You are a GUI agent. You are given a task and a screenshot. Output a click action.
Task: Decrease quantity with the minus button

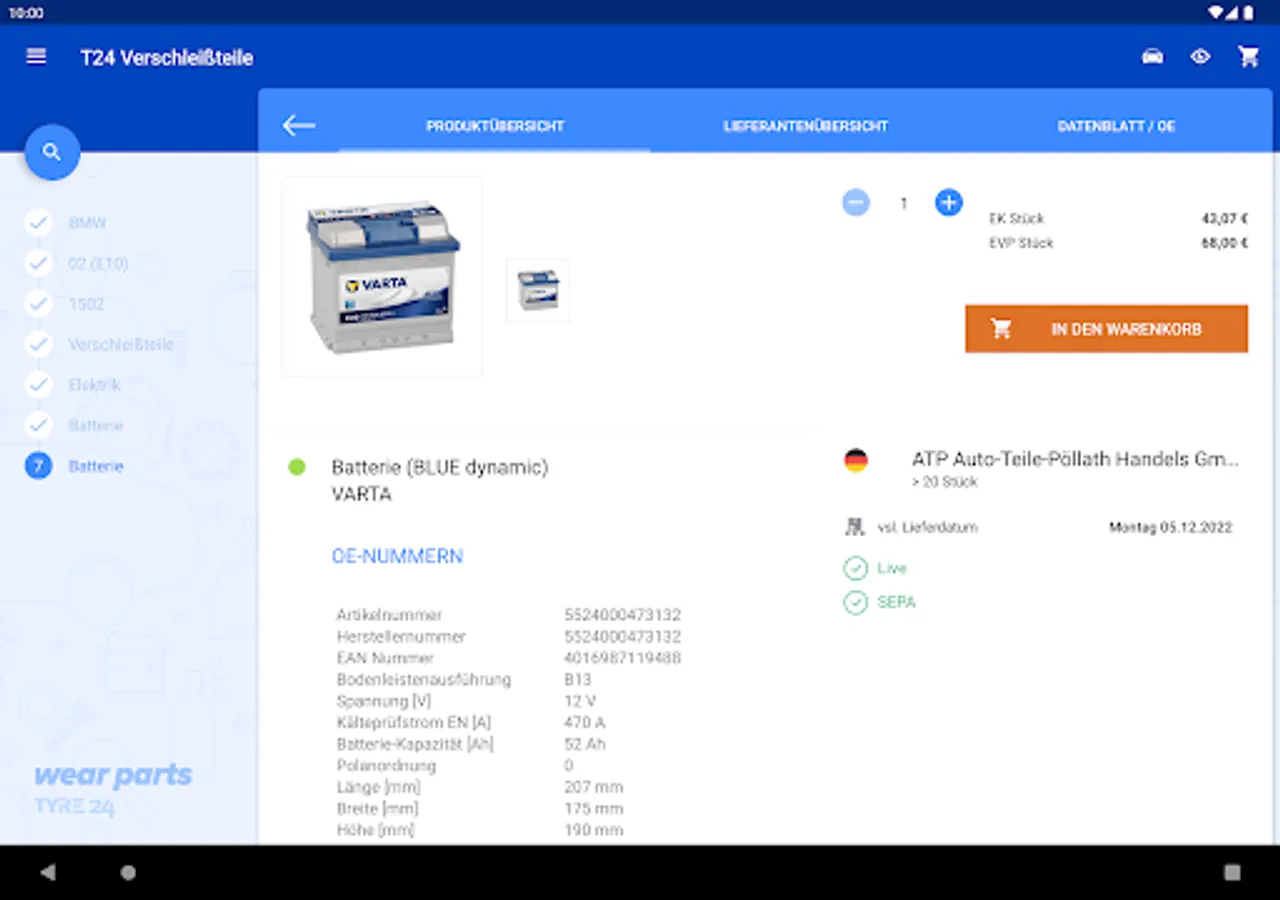click(855, 203)
